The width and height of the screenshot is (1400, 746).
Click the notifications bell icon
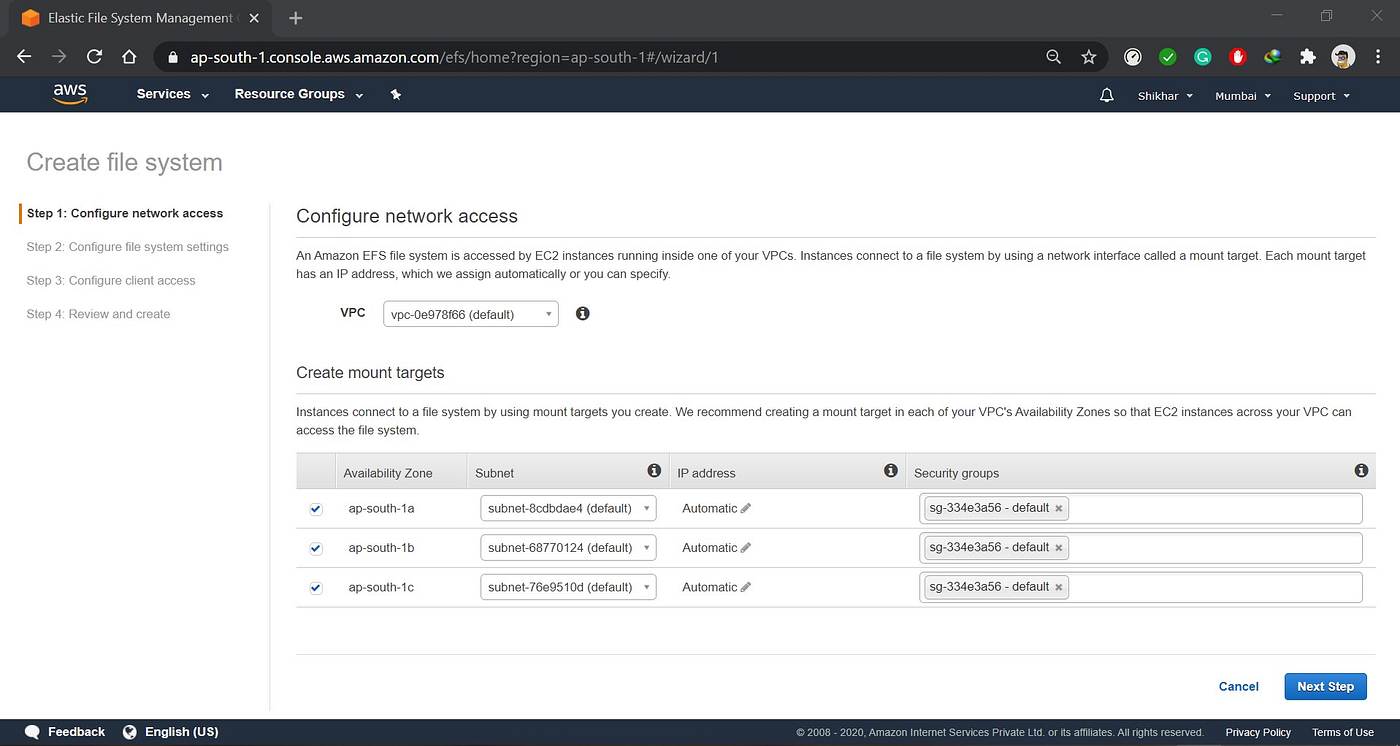pos(1106,93)
